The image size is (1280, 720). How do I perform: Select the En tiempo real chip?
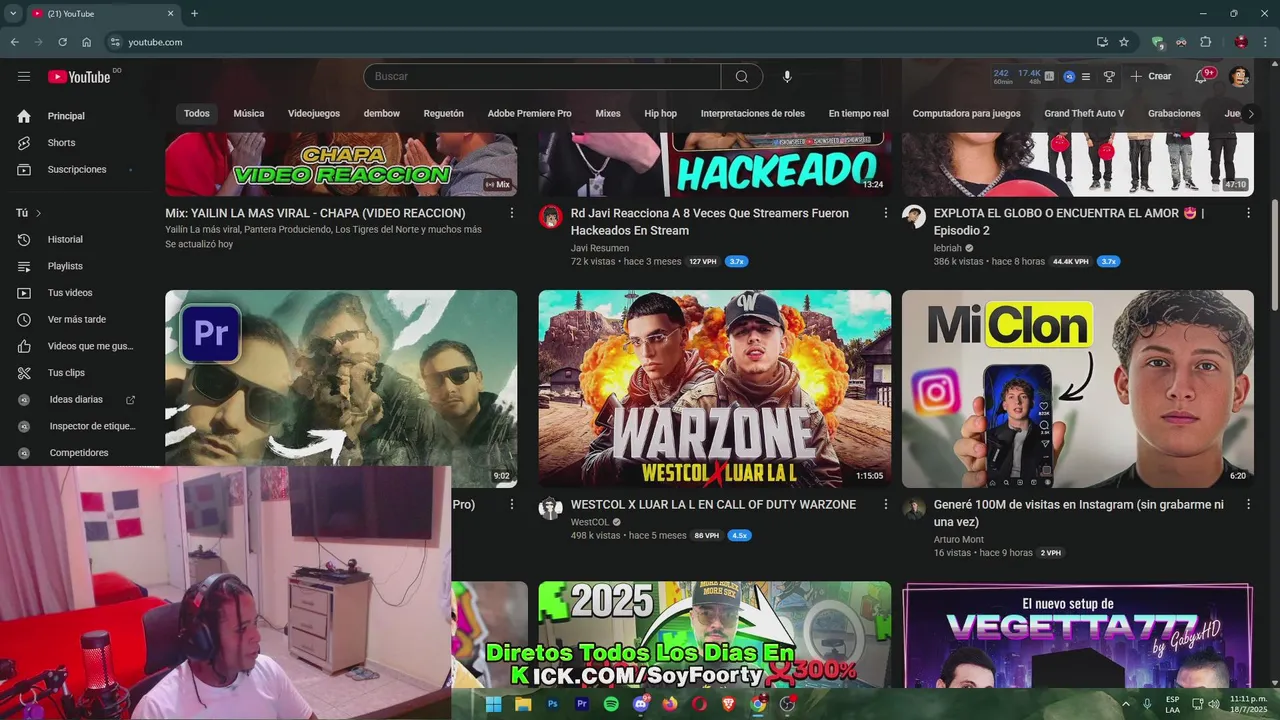[858, 114]
